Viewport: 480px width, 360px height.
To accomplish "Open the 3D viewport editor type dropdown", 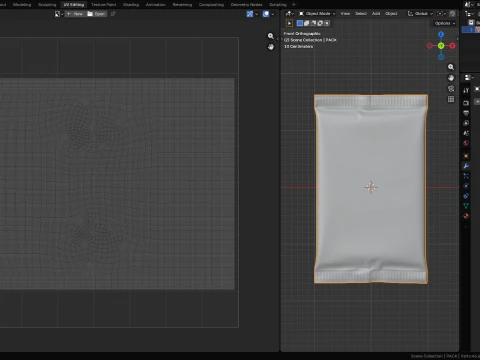I will (x=289, y=14).
